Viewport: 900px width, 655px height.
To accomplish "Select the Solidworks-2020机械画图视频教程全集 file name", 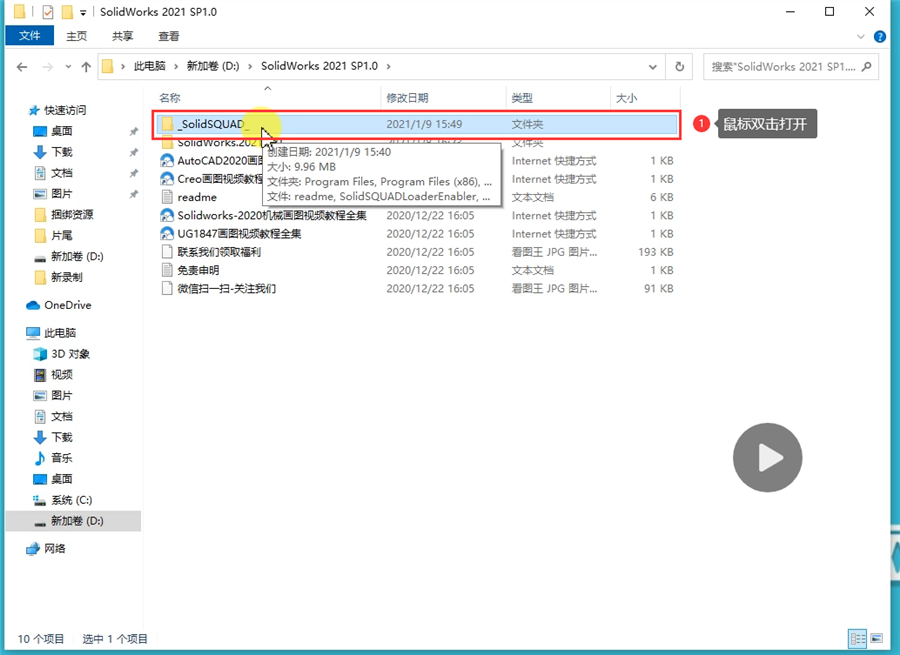I will 271,215.
